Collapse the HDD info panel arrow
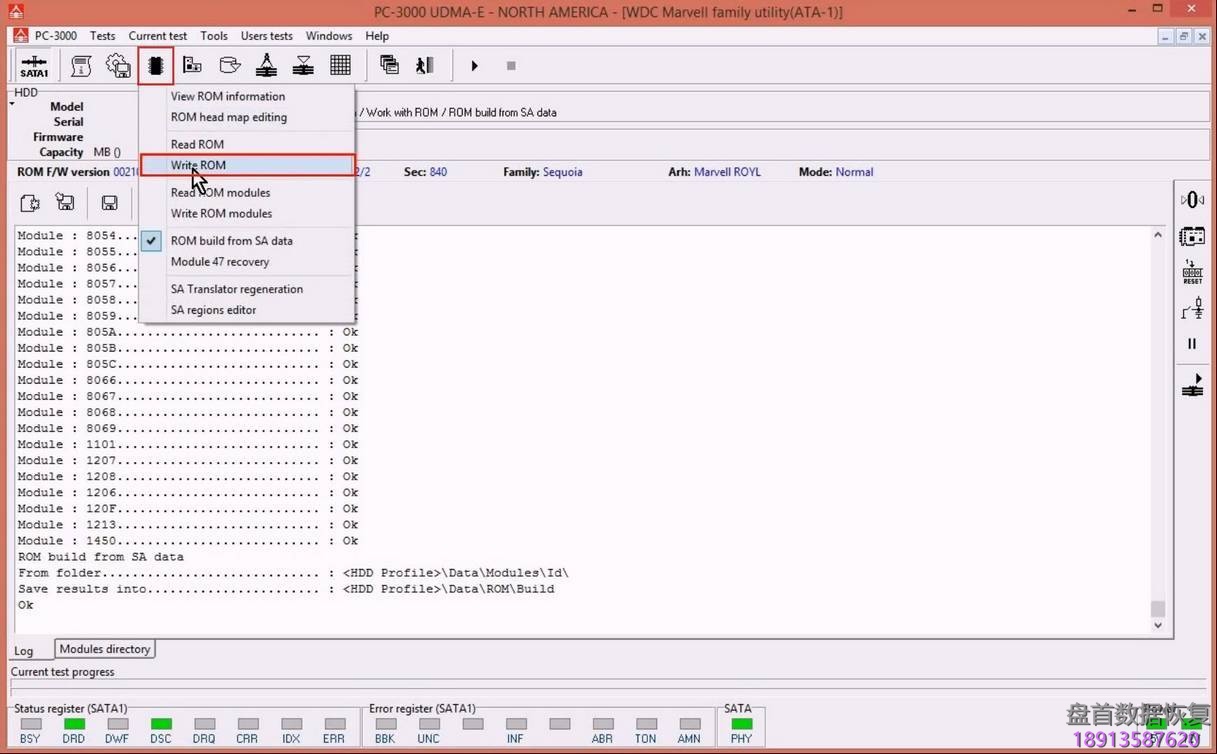This screenshot has width=1217, height=754. (10, 105)
